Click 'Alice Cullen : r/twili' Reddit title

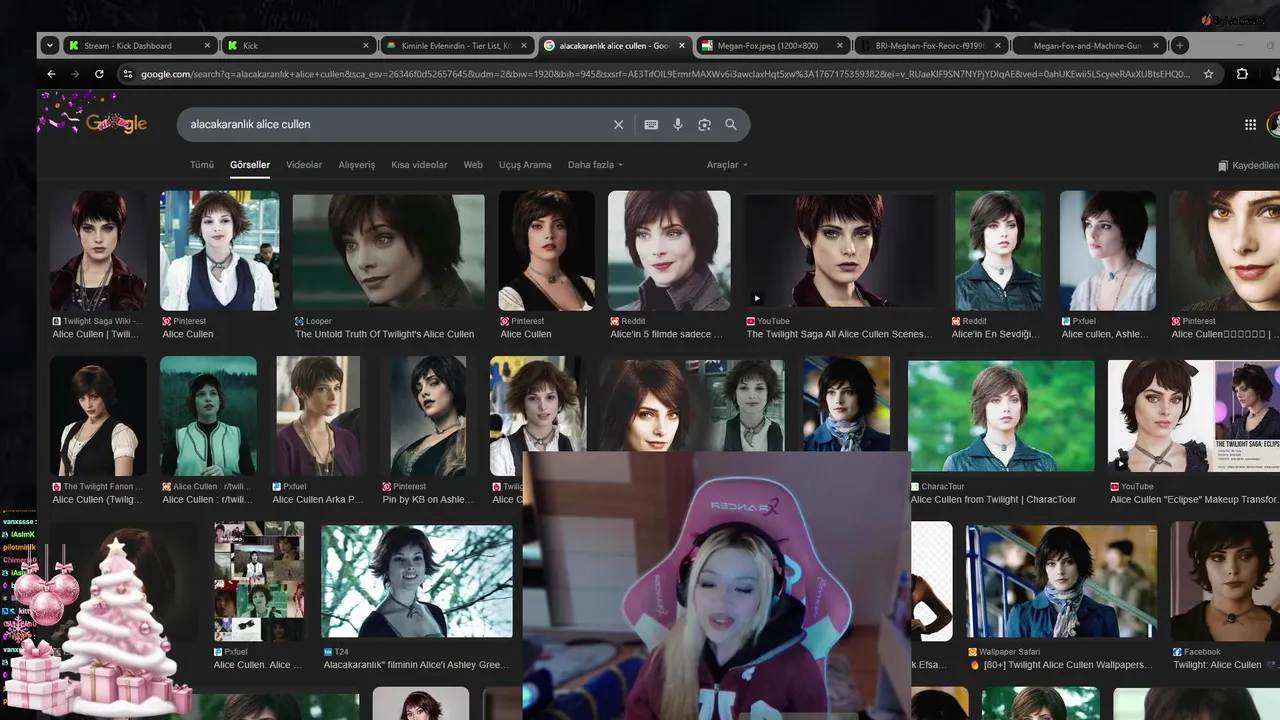pos(207,500)
